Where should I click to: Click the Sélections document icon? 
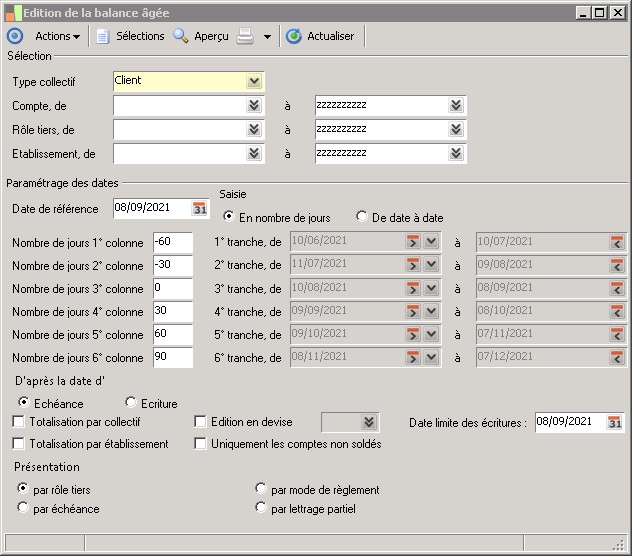click(102, 36)
